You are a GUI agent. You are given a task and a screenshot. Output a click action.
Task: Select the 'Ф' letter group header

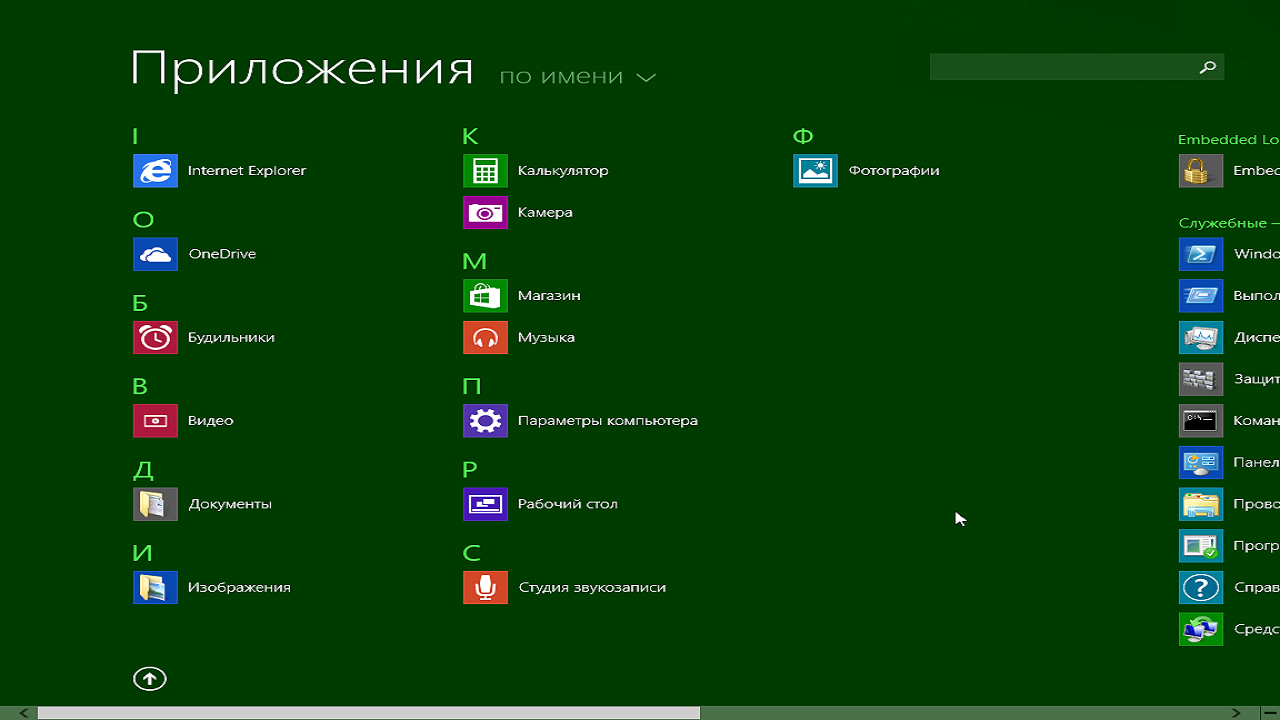click(x=803, y=137)
